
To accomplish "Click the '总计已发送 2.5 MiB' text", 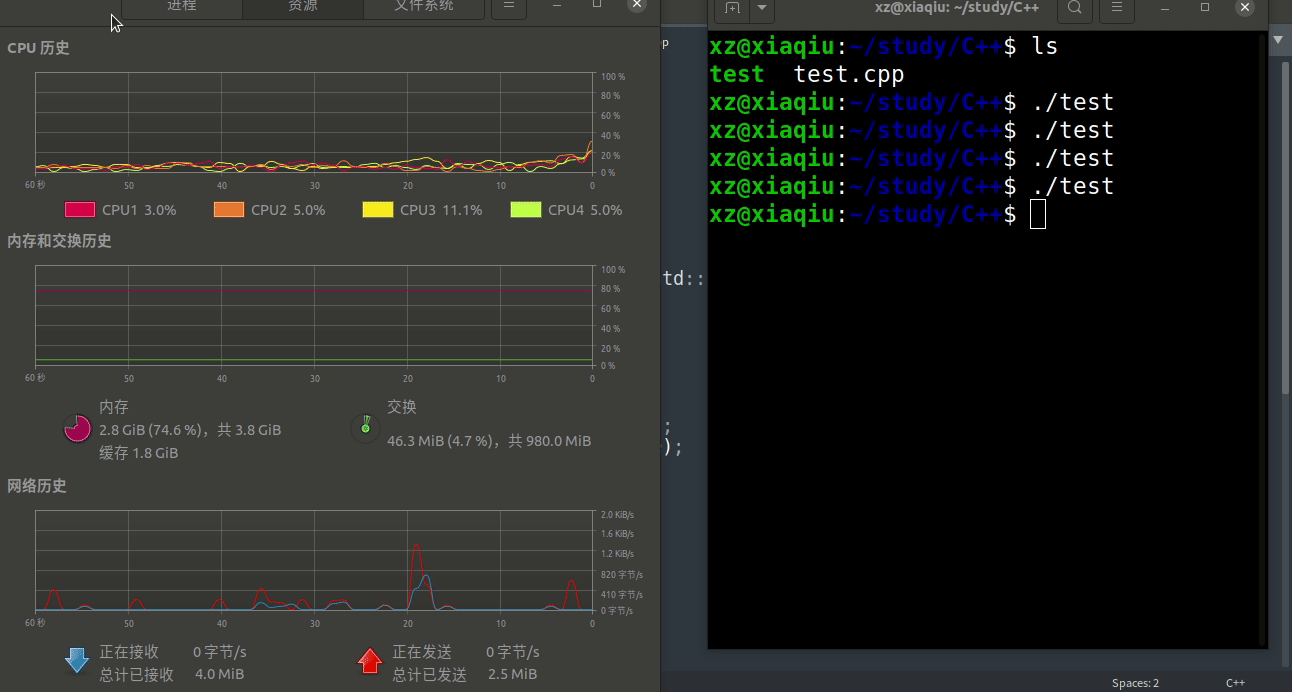I will point(465,674).
